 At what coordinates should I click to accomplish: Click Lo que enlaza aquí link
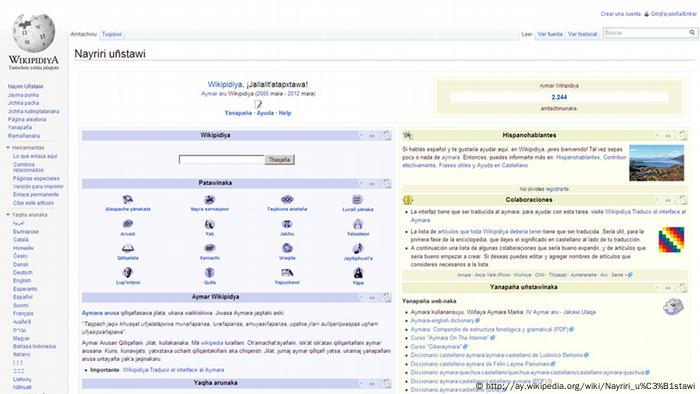35,156
